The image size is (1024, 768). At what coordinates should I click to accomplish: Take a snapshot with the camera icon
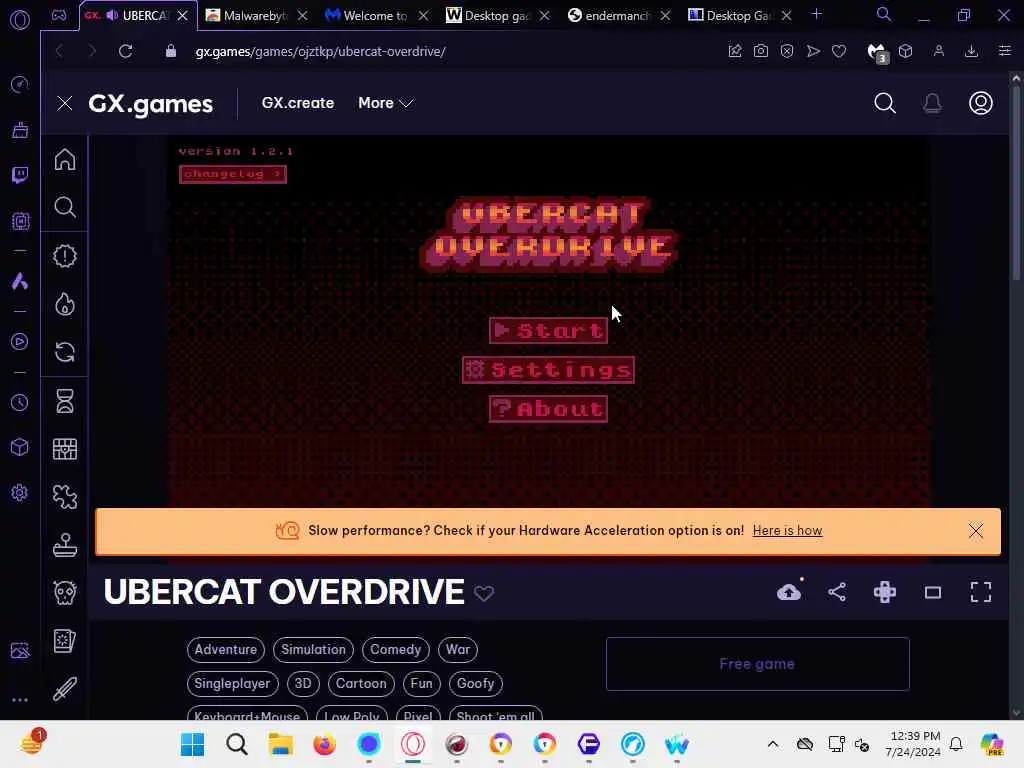coord(761,51)
